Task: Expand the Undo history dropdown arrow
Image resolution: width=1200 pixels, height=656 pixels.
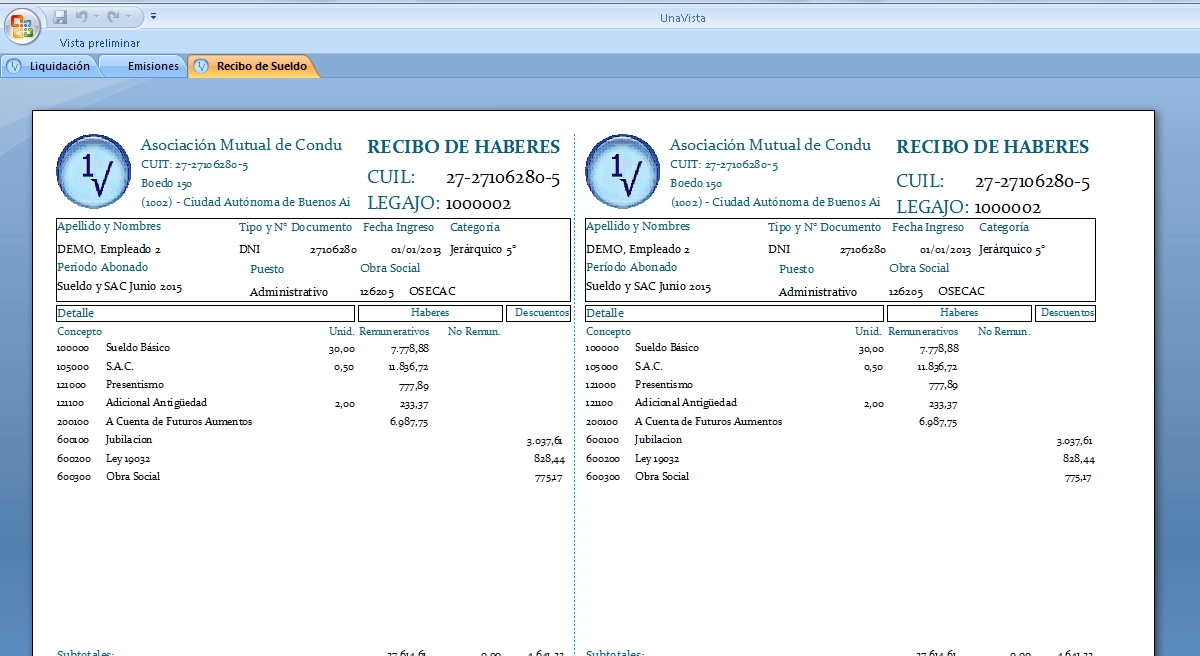Action: coord(96,17)
